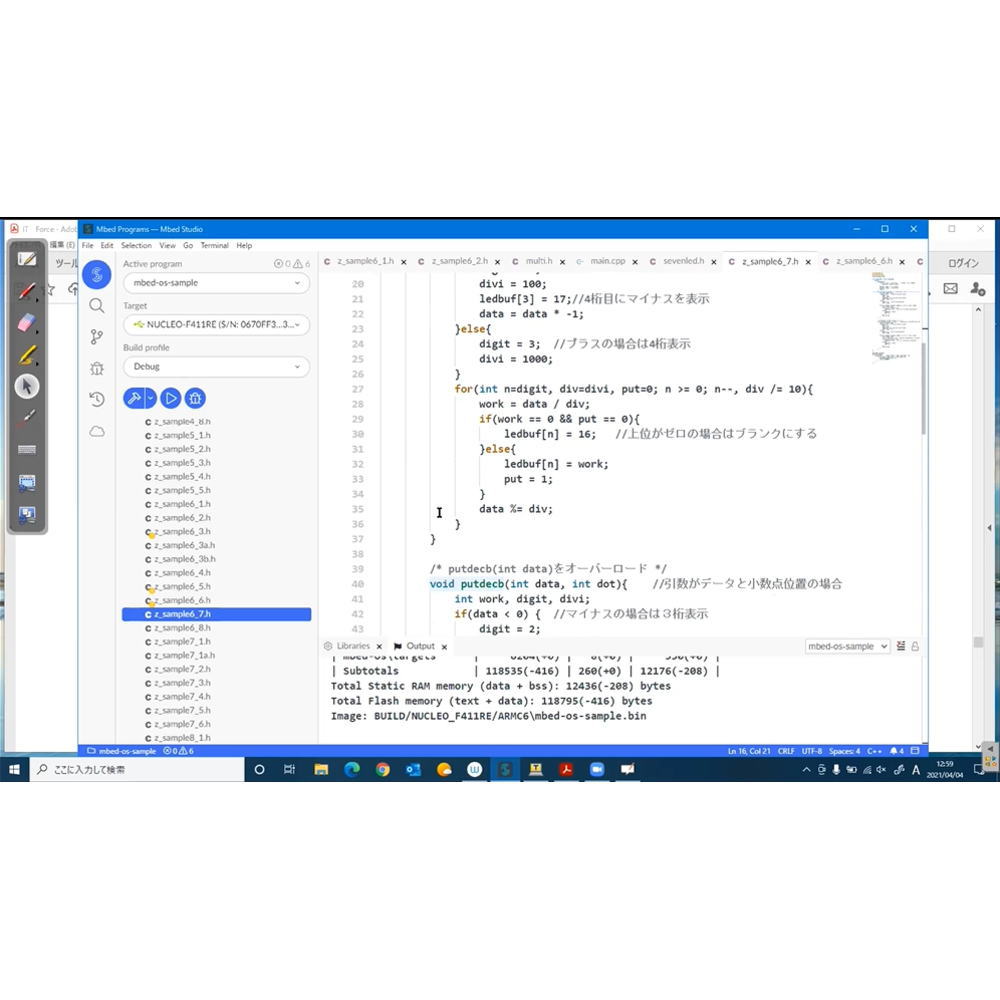The height and width of the screenshot is (1000, 1000).
Task: Select the laser pointer annotation tool
Action: pyautogui.click(x=27, y=418)
